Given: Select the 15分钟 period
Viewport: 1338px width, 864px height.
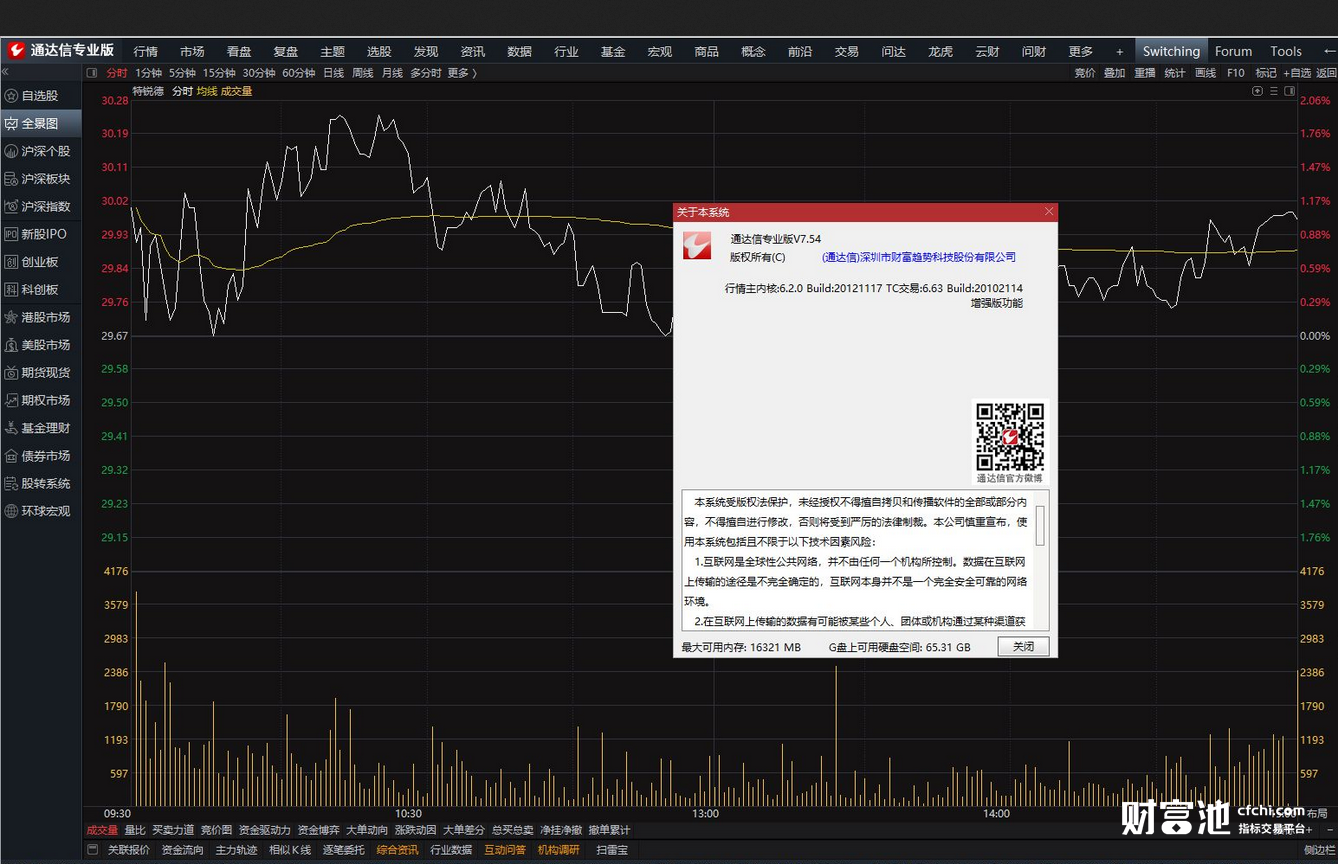Looking at the screenshot, I should 219,73.
